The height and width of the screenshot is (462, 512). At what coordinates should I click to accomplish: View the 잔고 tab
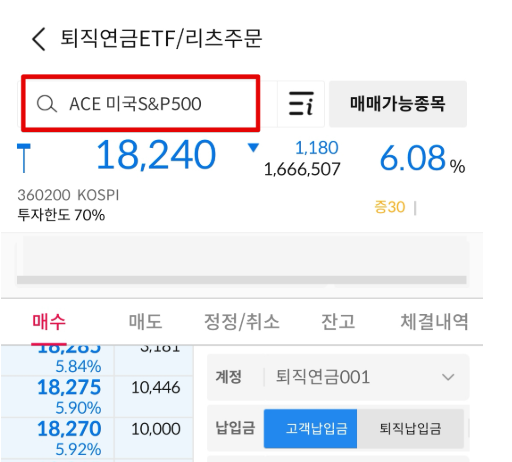(338, 322)
